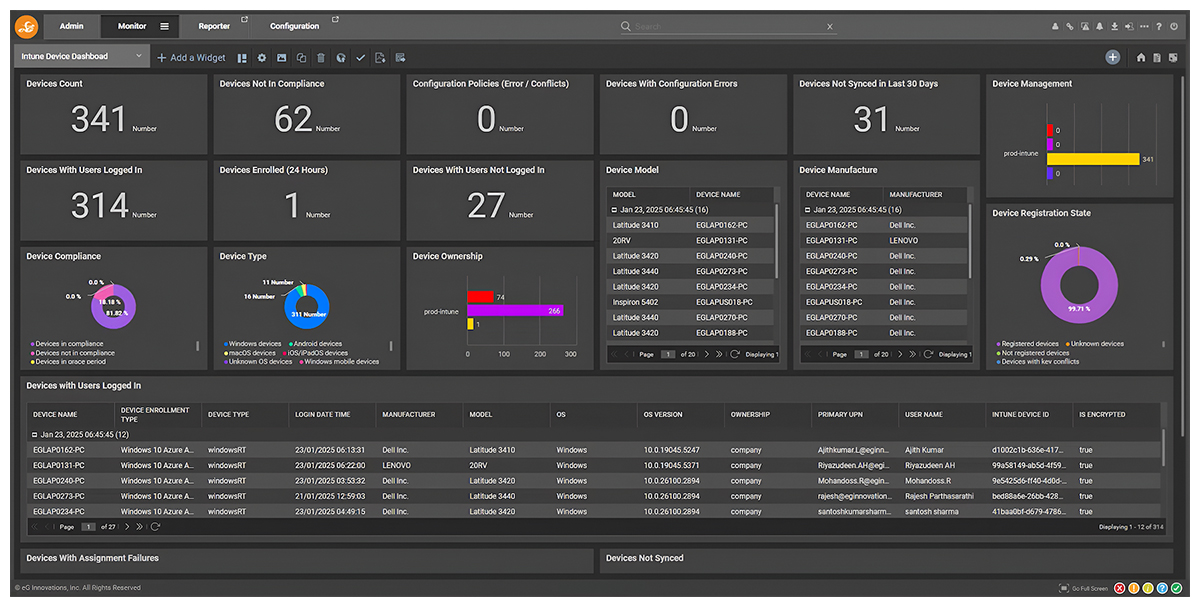Click the red critical alarm status icon
1200x607 pixels.
(x=1120, y=588)
